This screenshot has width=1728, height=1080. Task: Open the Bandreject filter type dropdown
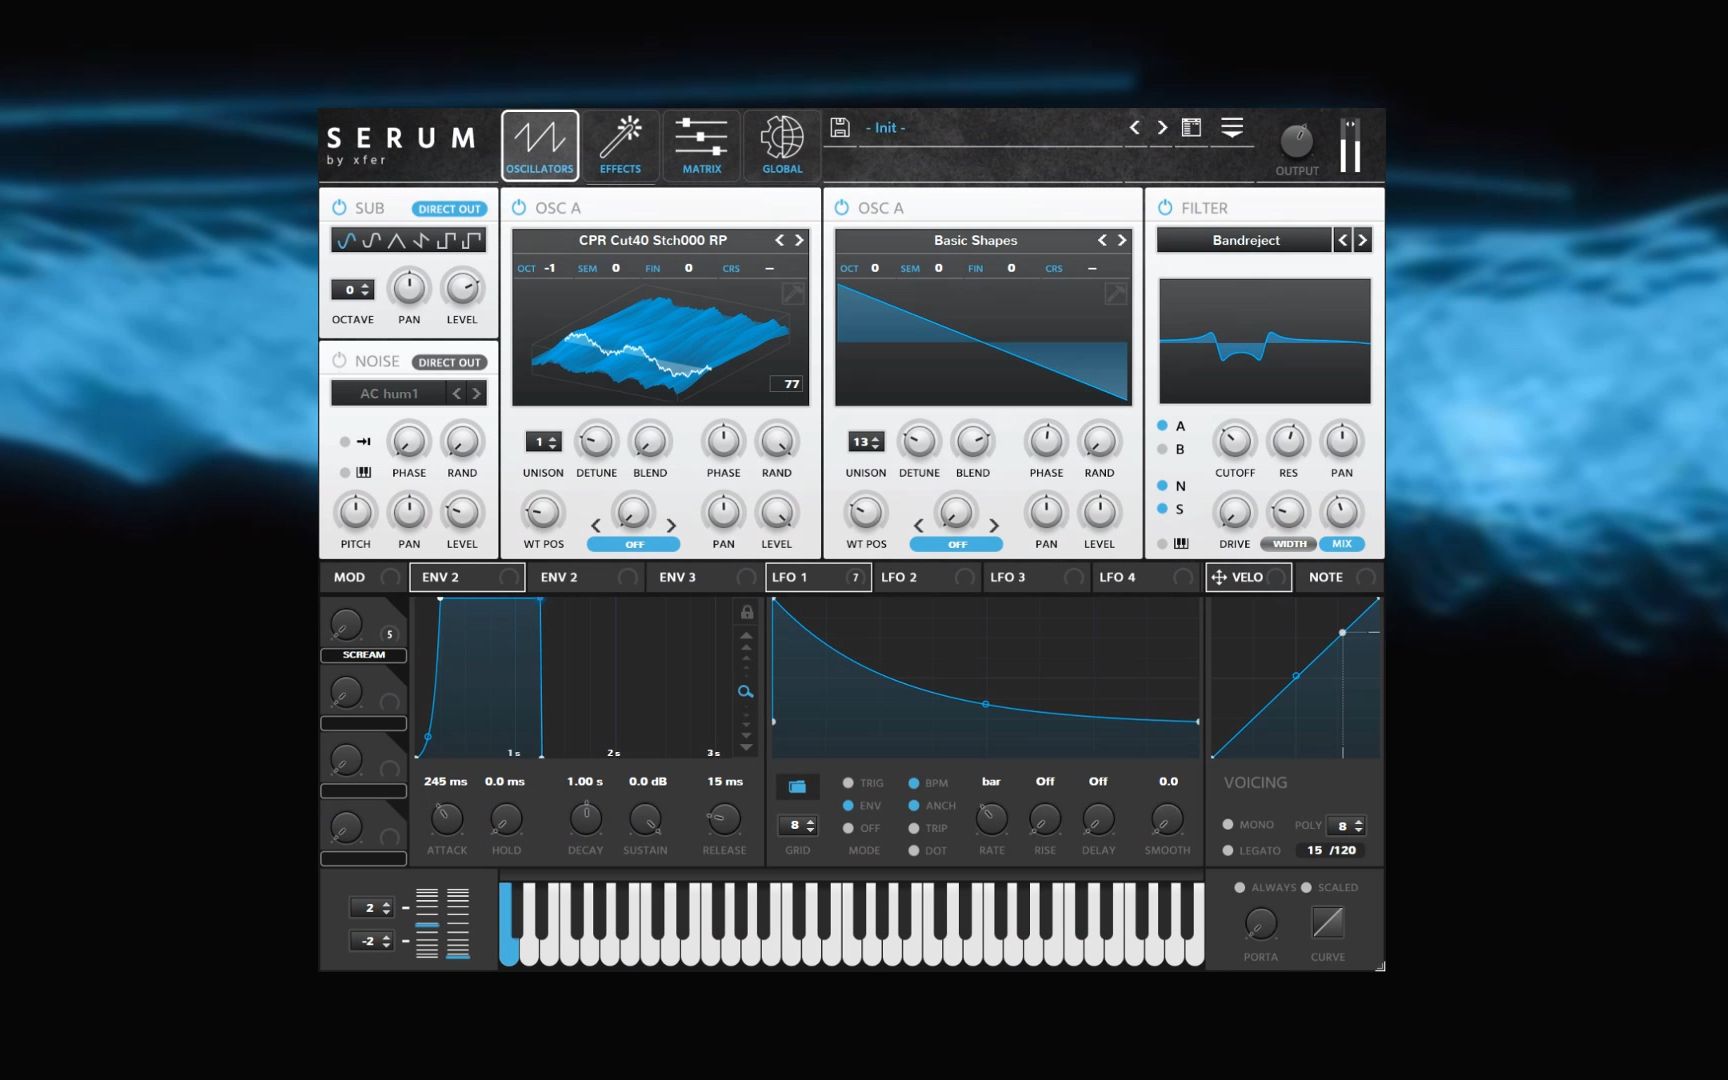(x=1245, y=240)
